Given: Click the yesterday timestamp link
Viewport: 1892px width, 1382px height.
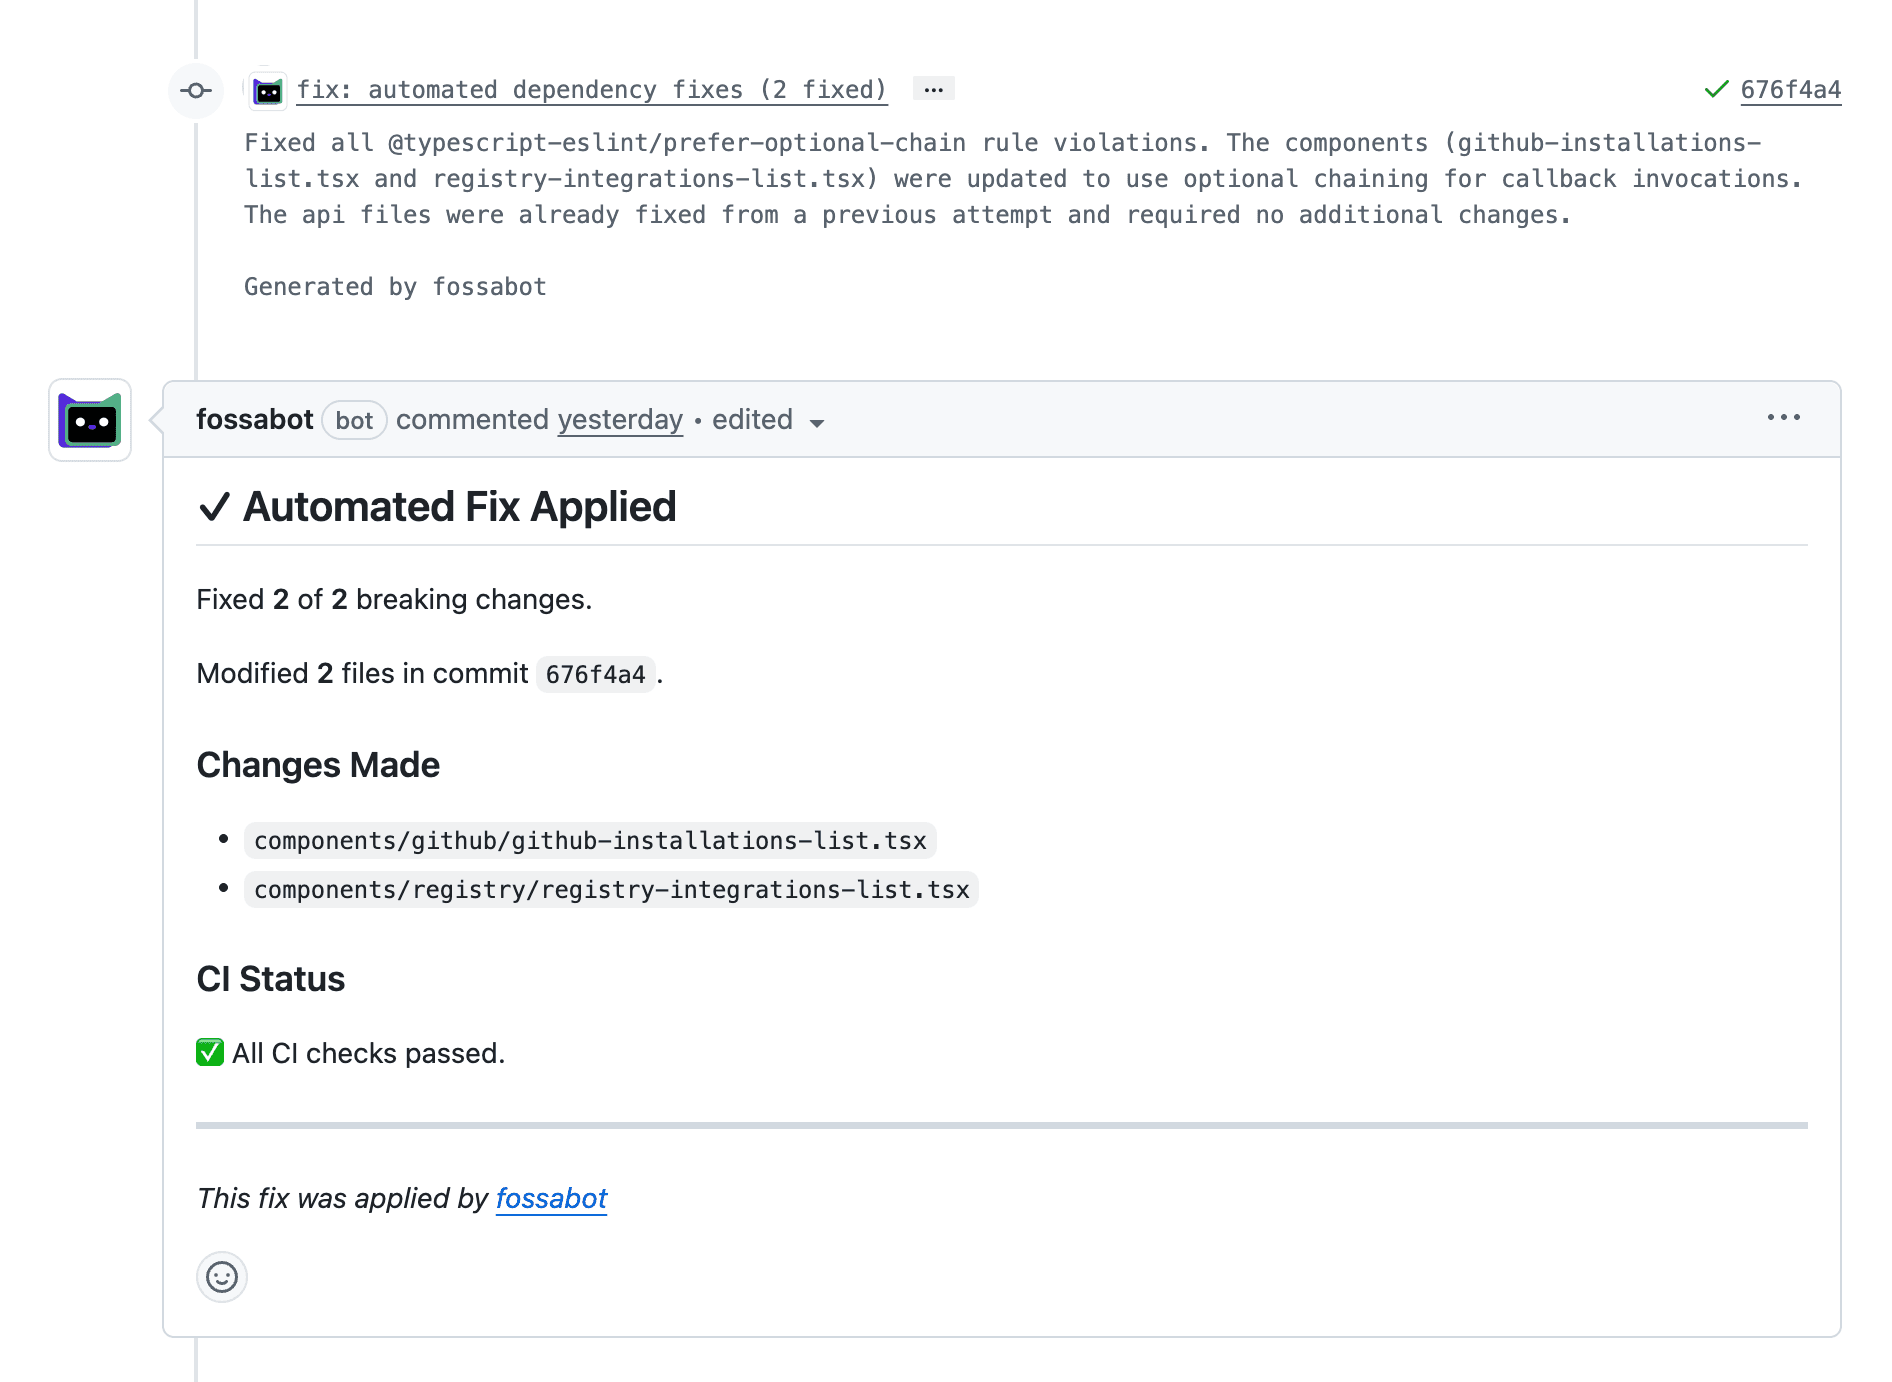Looking at the screenshot, I should point(619,419).
